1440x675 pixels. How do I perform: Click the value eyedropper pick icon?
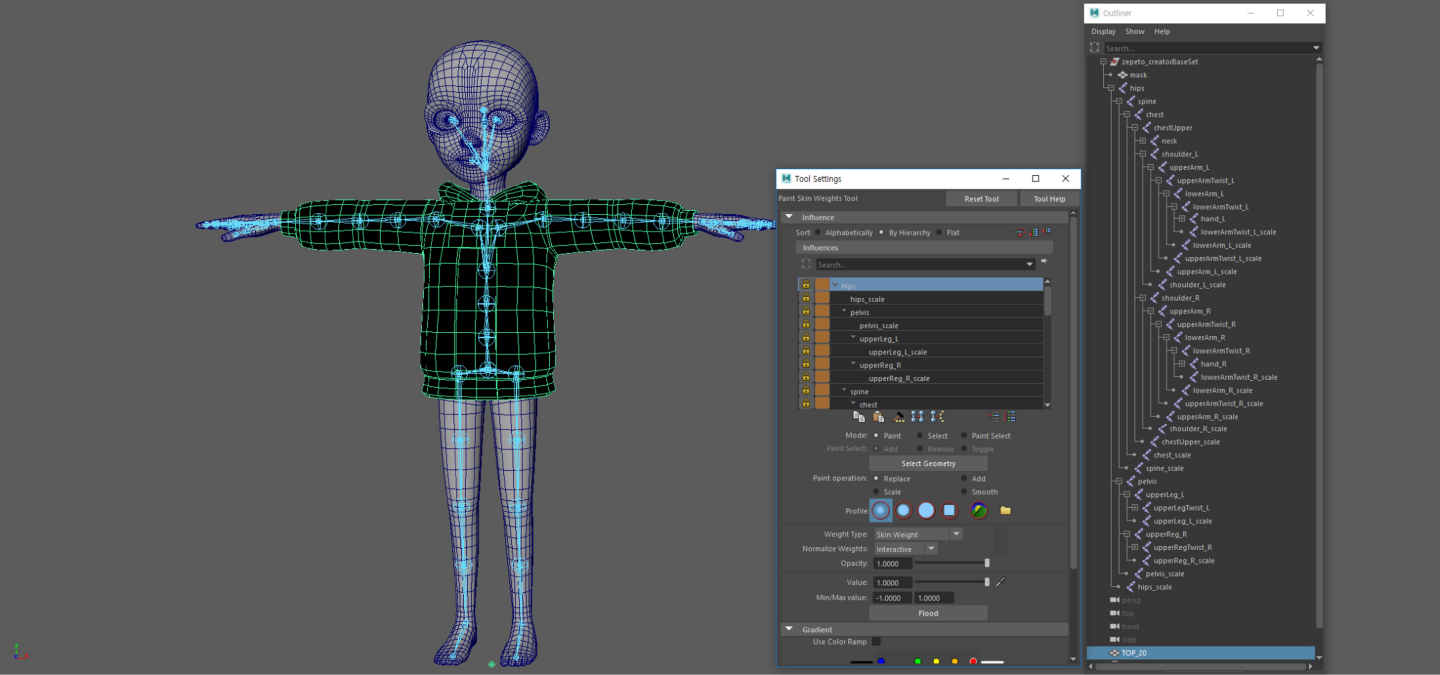pos(1000,582)
